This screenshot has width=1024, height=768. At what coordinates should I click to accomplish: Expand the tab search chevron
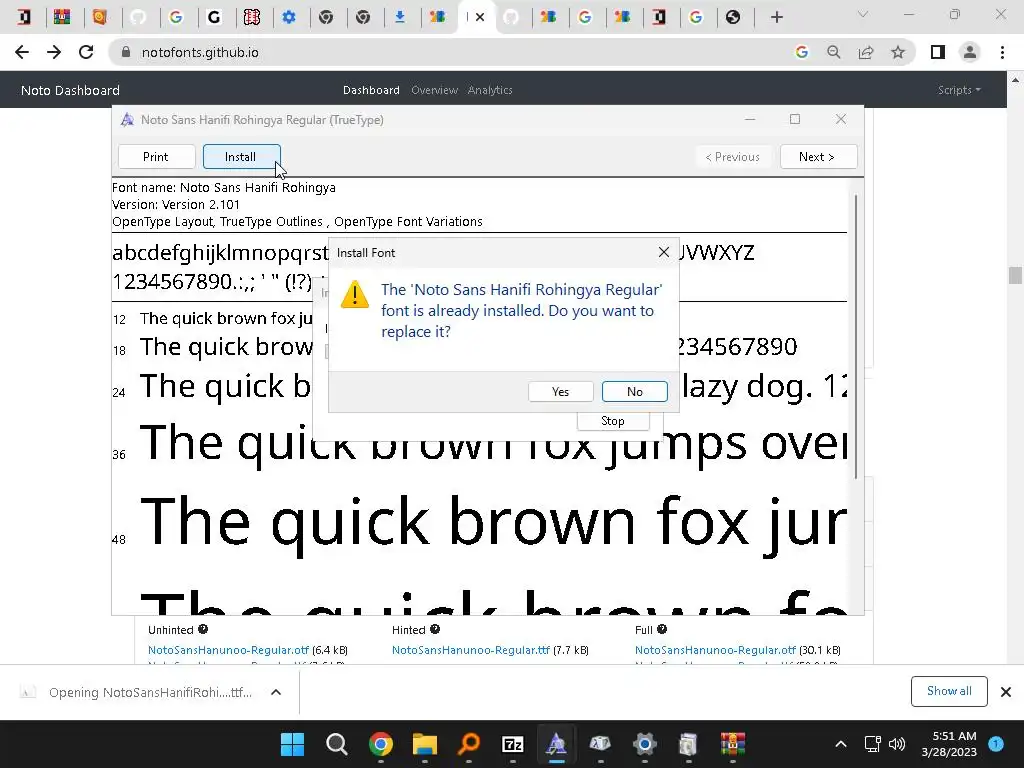point(863,14)
